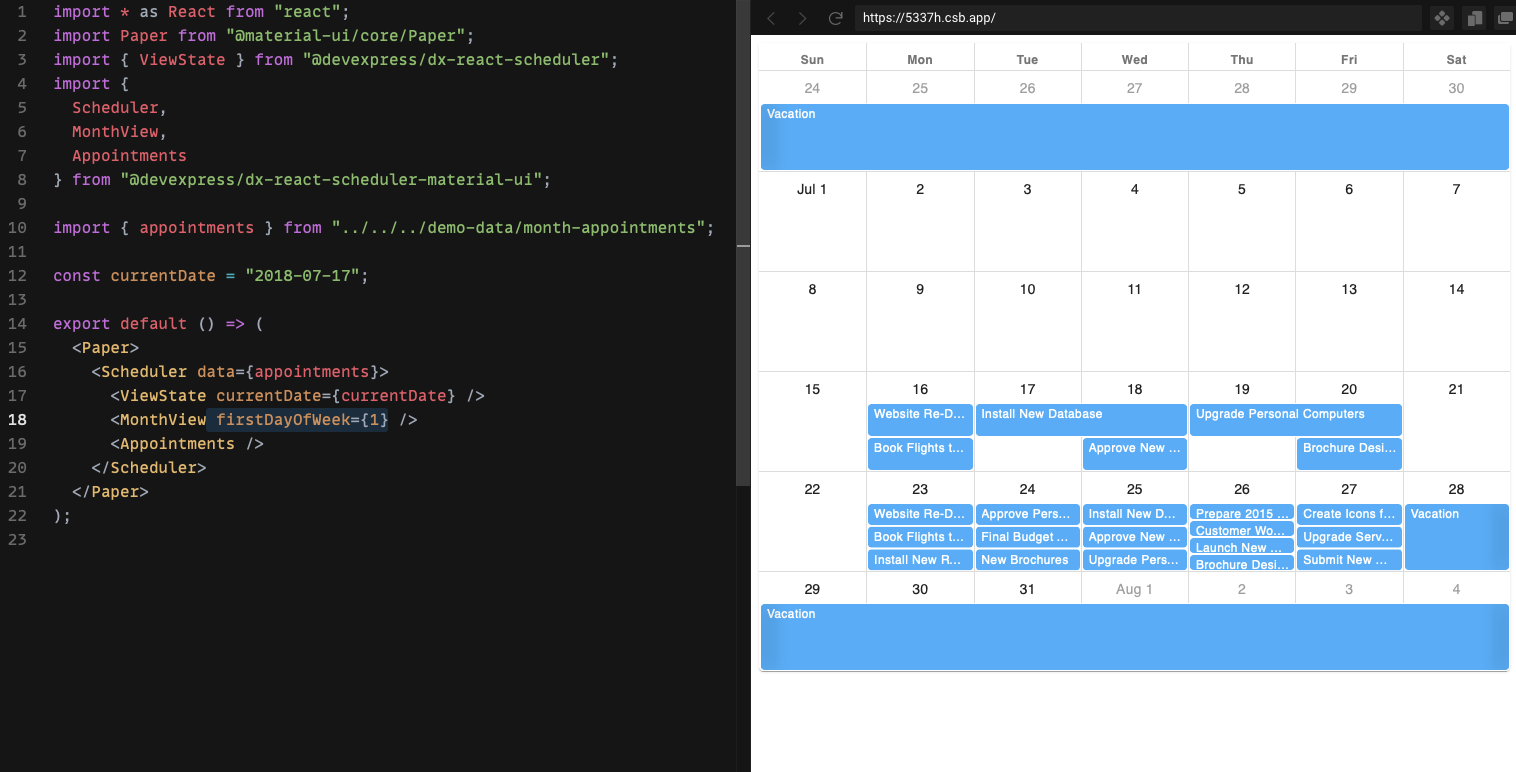Open the 'Final Budget ...' appointment

coord(1027,537)
